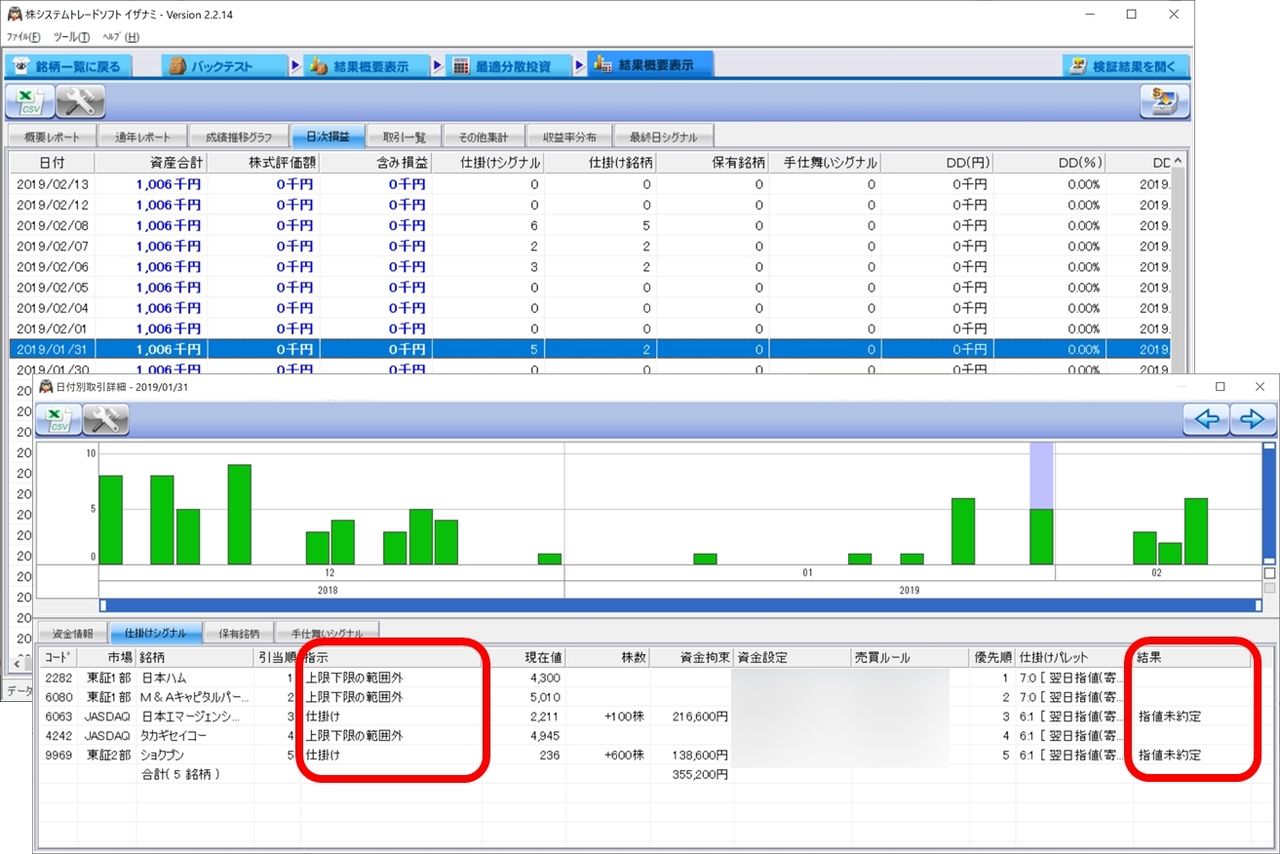Toggle the small checkbox right of chart axis

(1269, 573)
